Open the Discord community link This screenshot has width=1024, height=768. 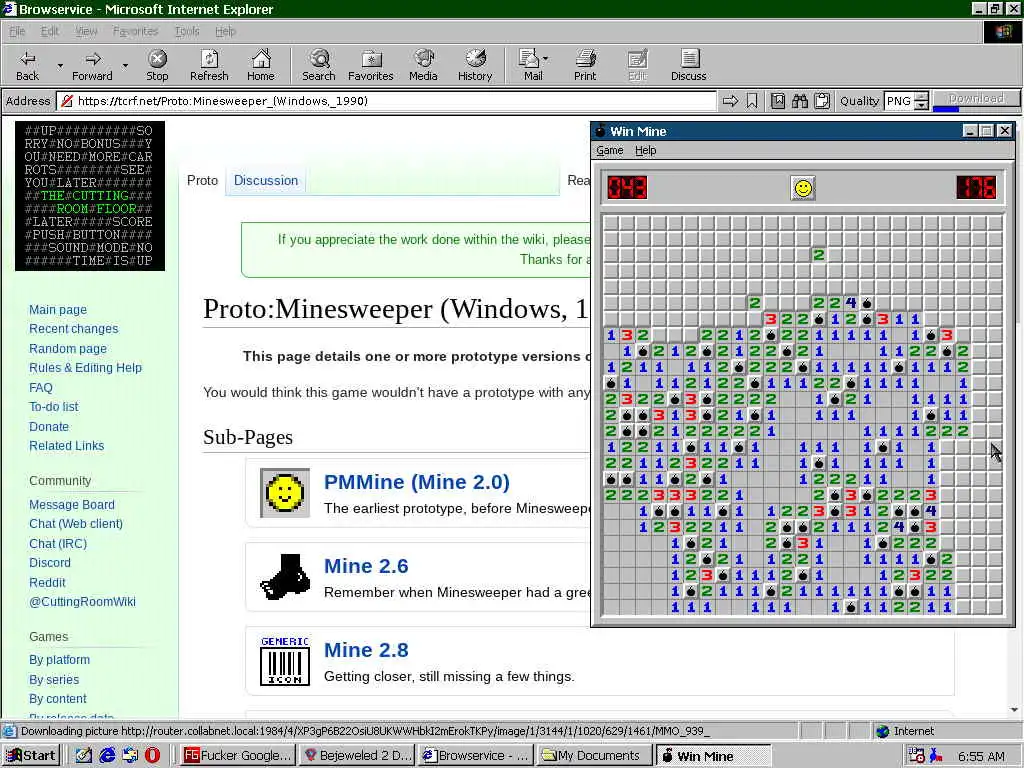50,562
